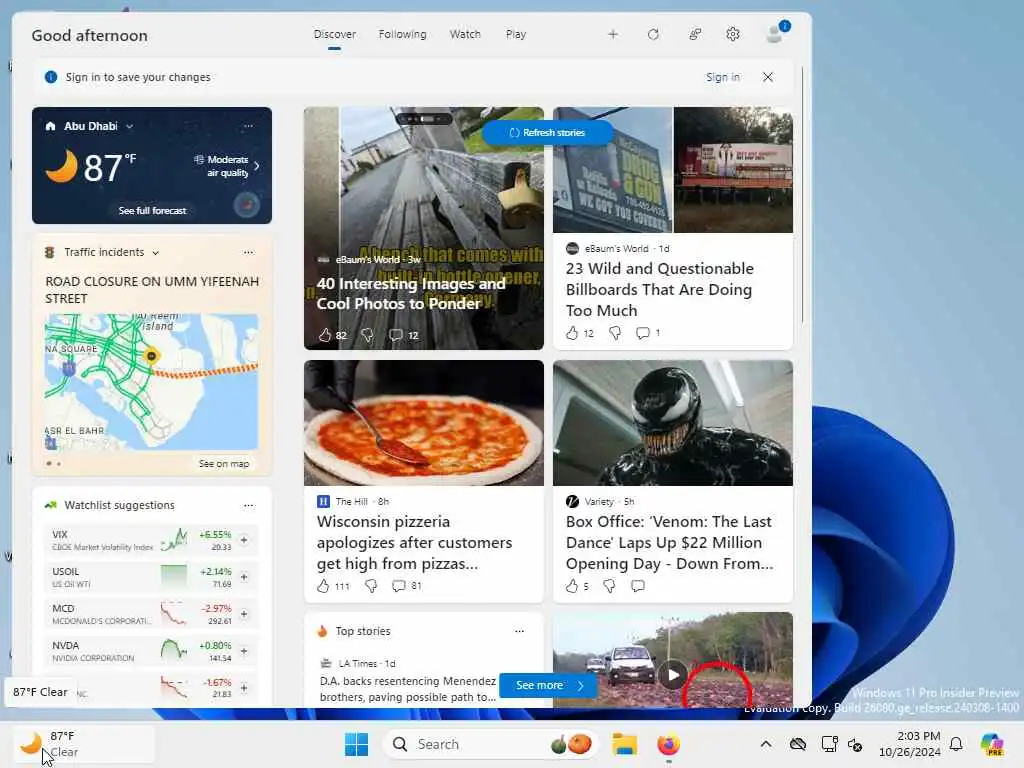Open File Explorer from taskbar
Viewport: 1024px width, 768px height.
[624, 744]
